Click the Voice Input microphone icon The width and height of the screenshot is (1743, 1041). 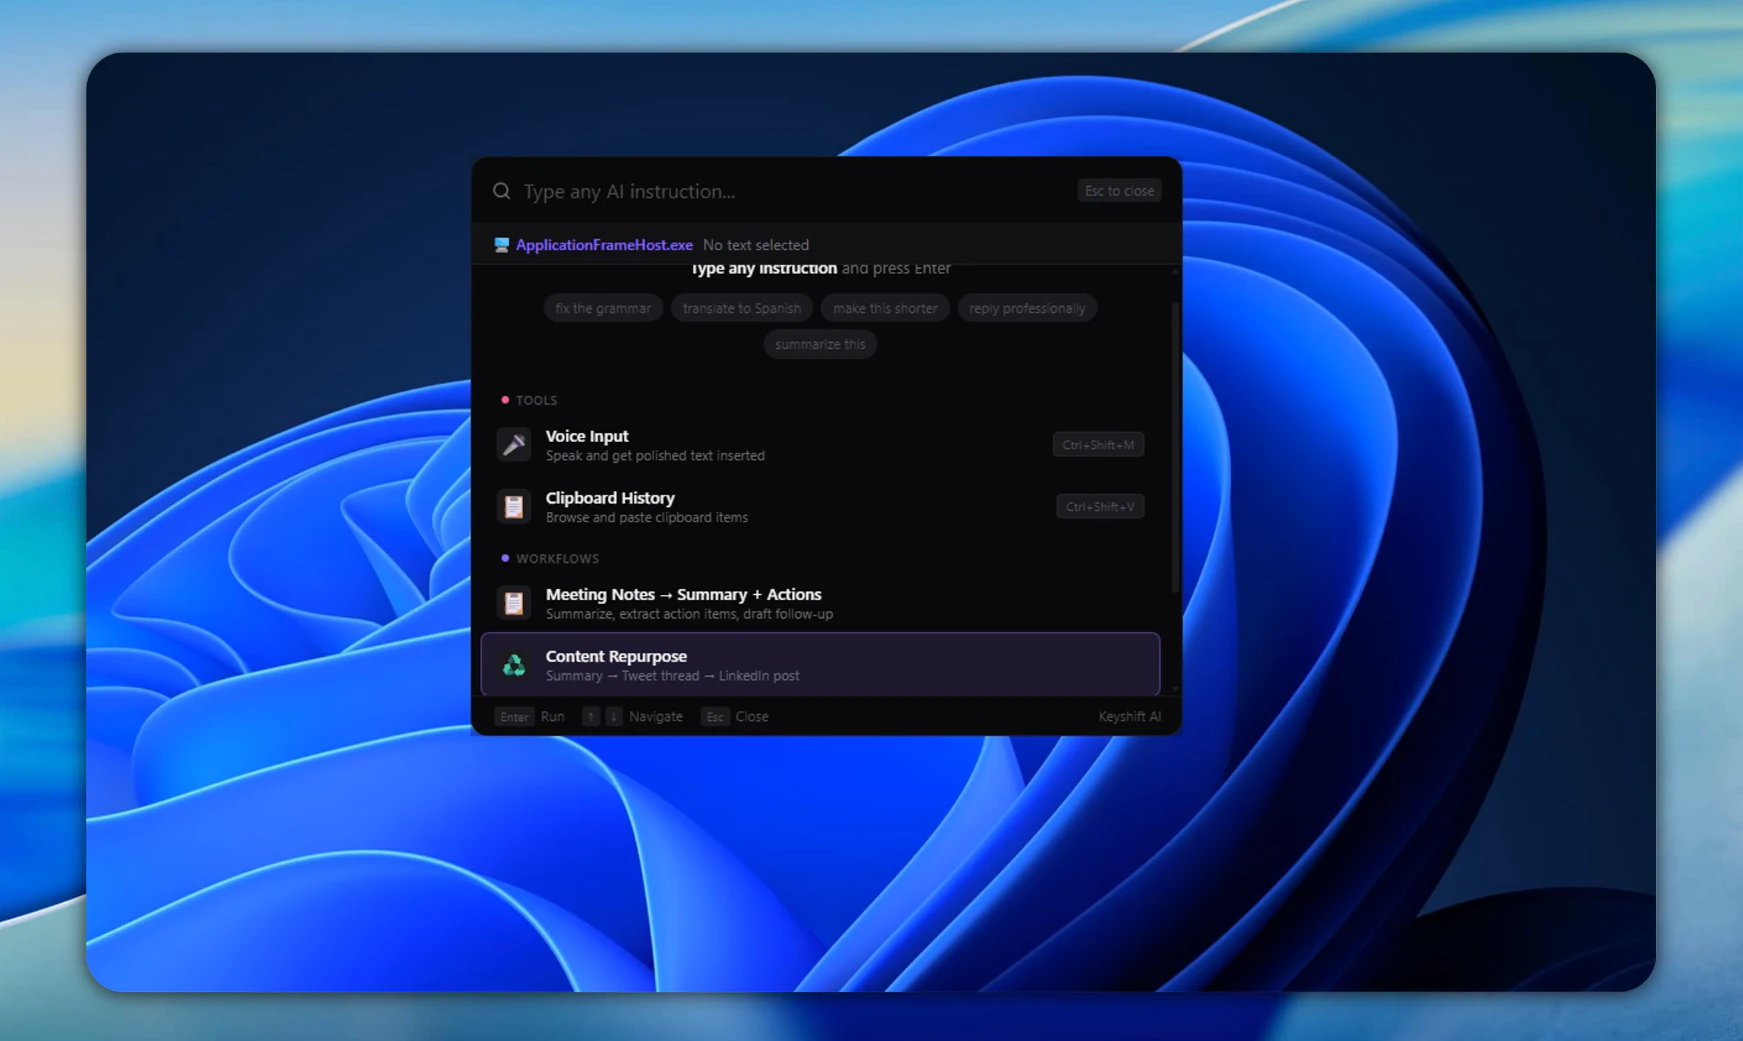(x=514, y=444)
